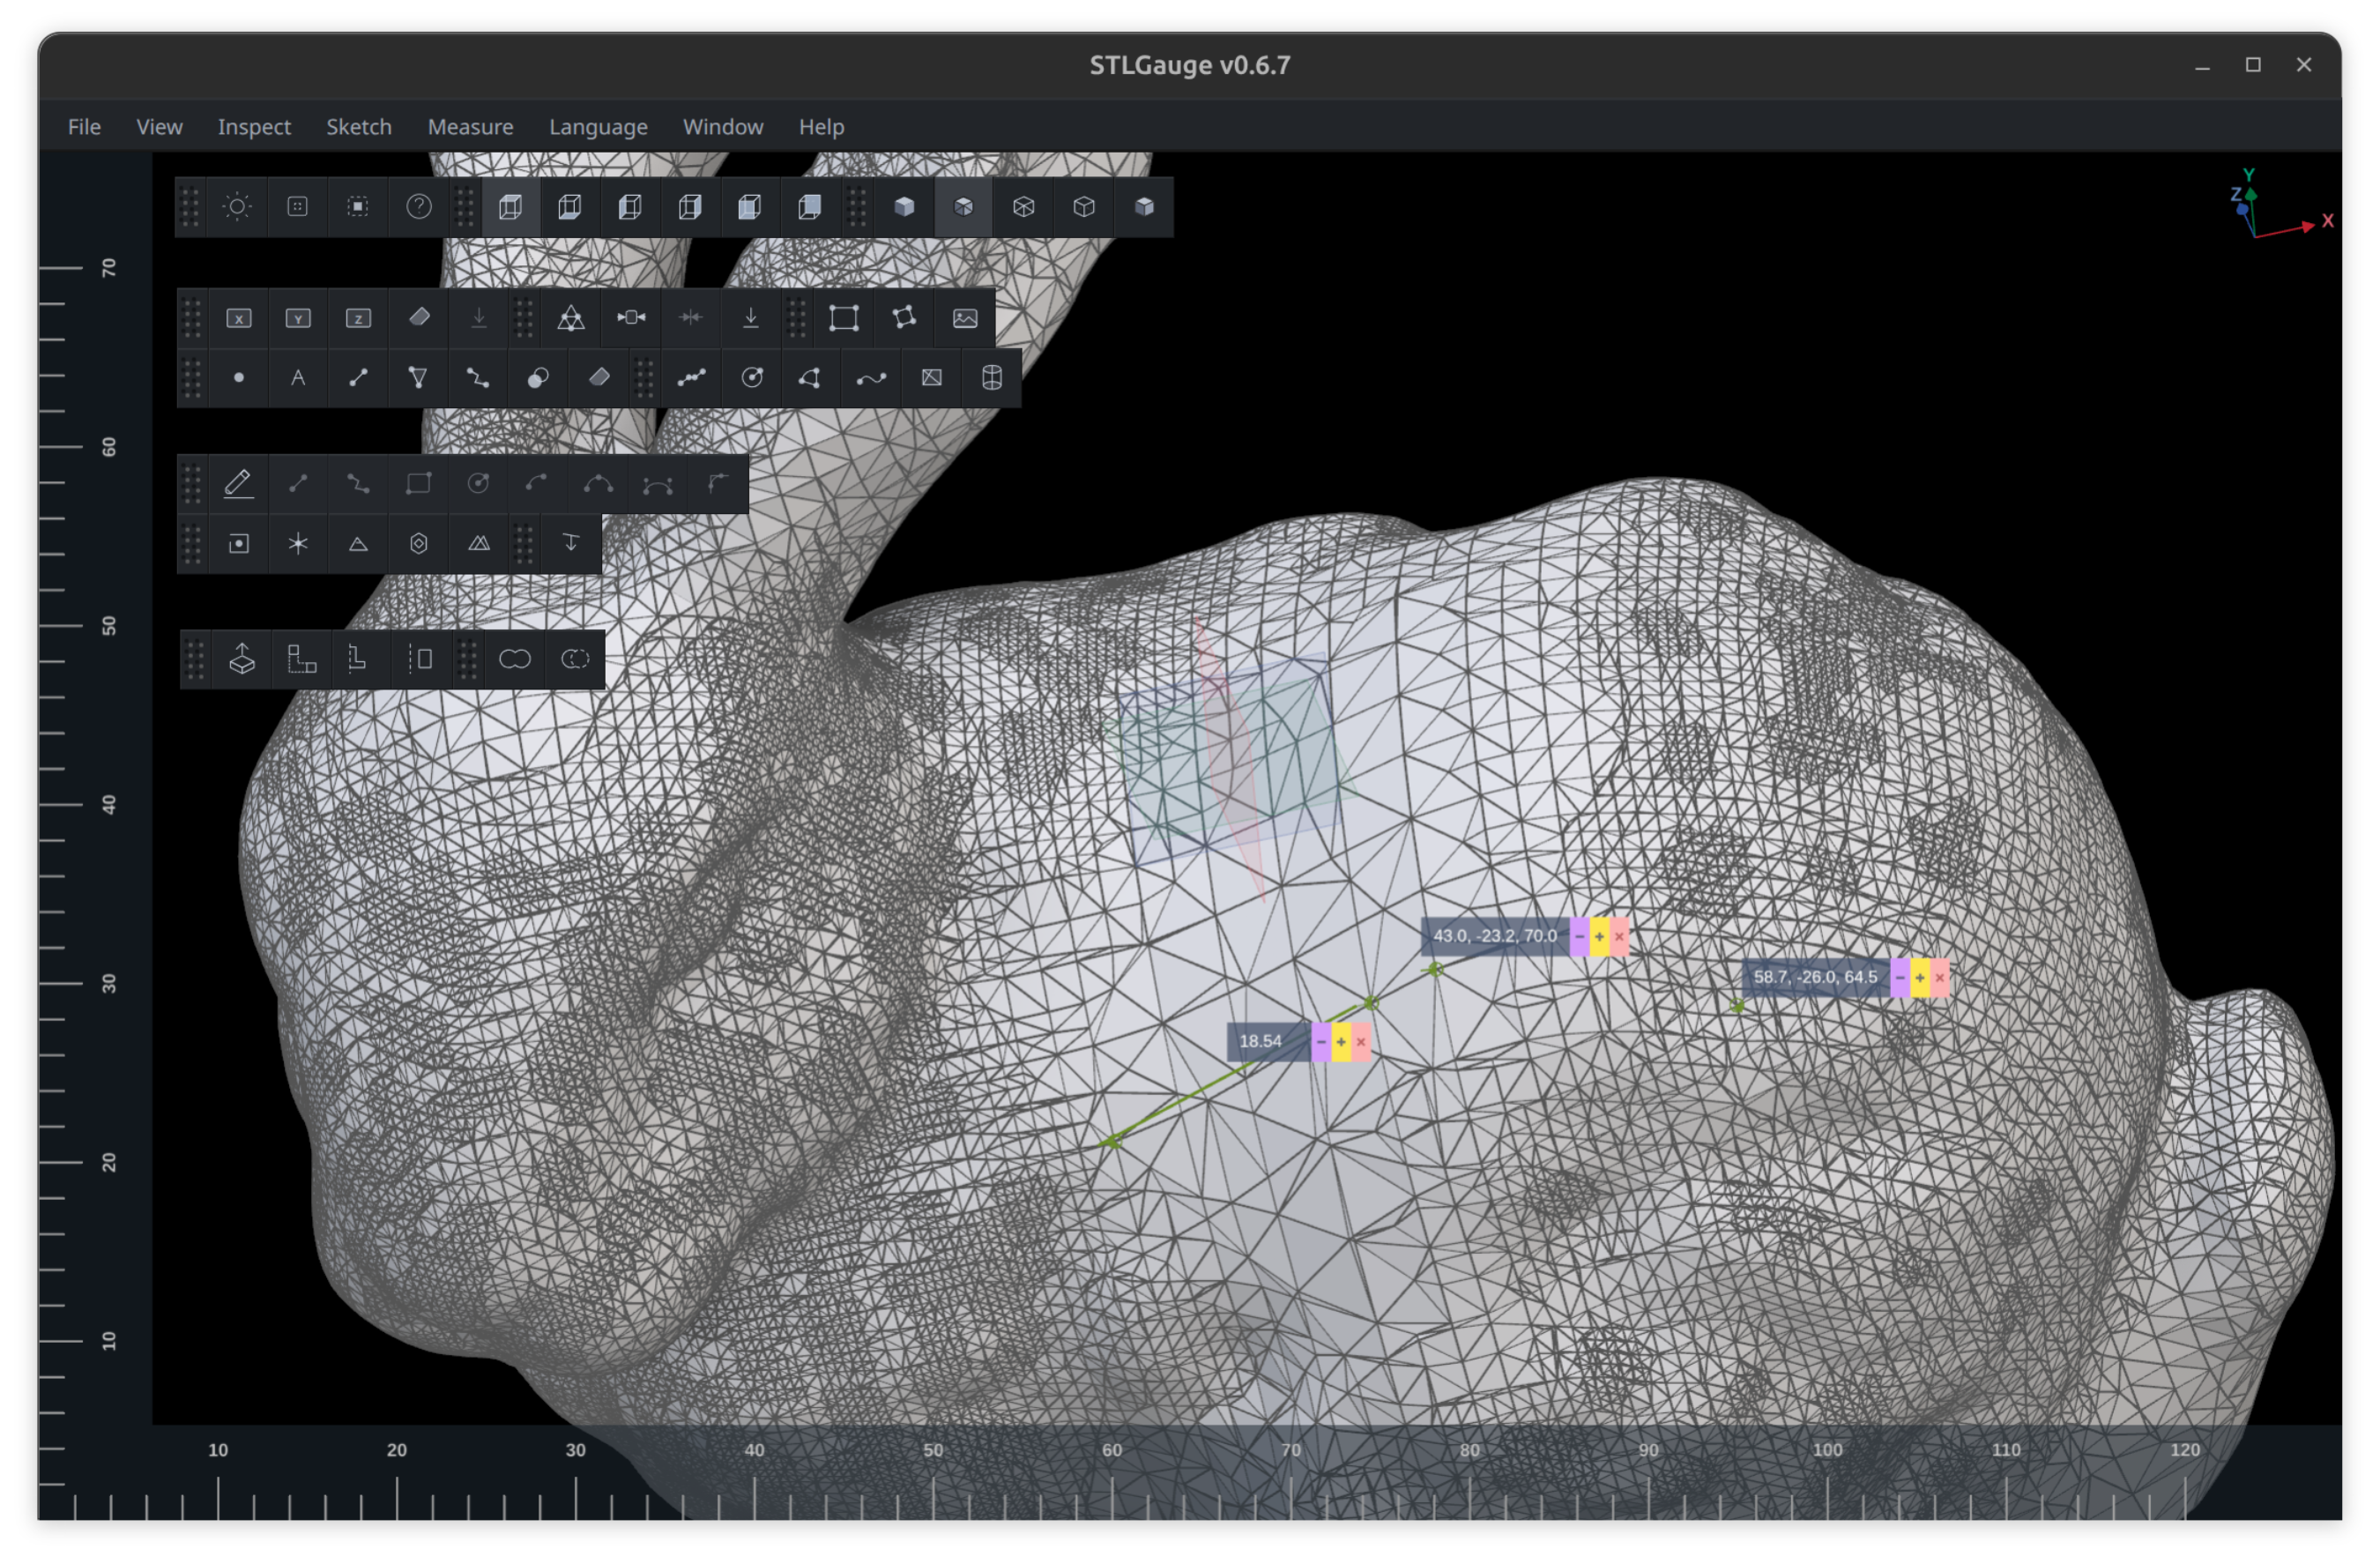Screen dimensions: 2380x1564
Task: Select the X axis plane button
Action: (x=238, y=318)
